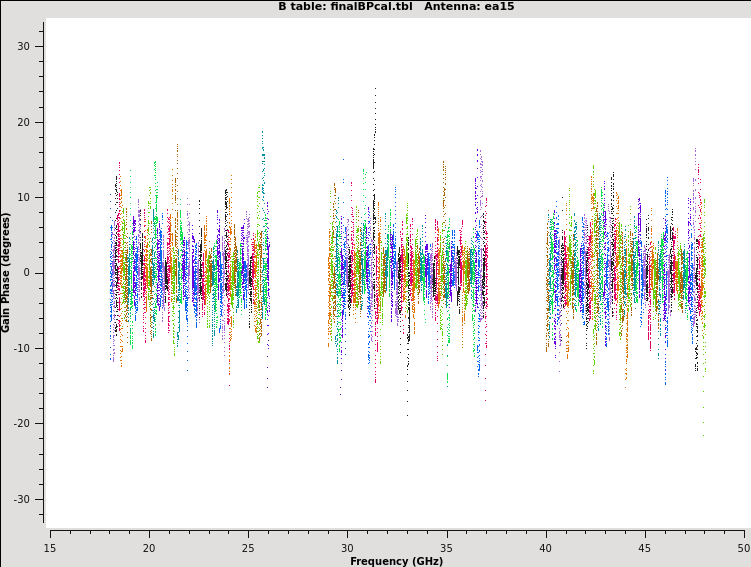Click the y-axis tick label -20

tap(22, 424)
